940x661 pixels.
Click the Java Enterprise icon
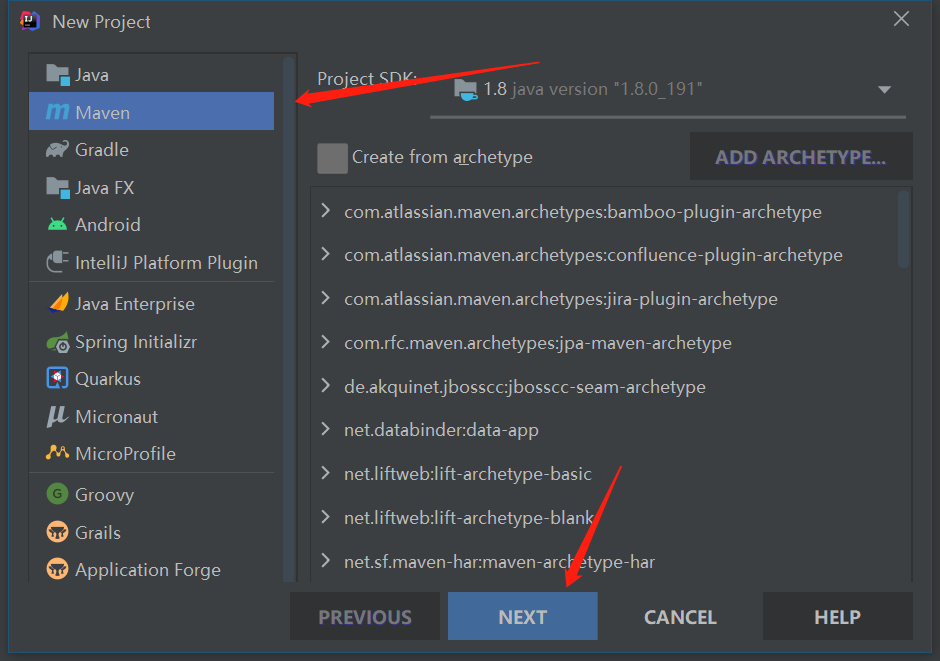58,303
